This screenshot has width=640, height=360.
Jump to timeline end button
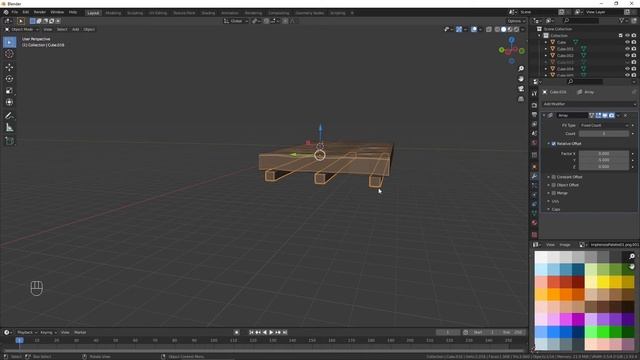click(x=285, y=333)
